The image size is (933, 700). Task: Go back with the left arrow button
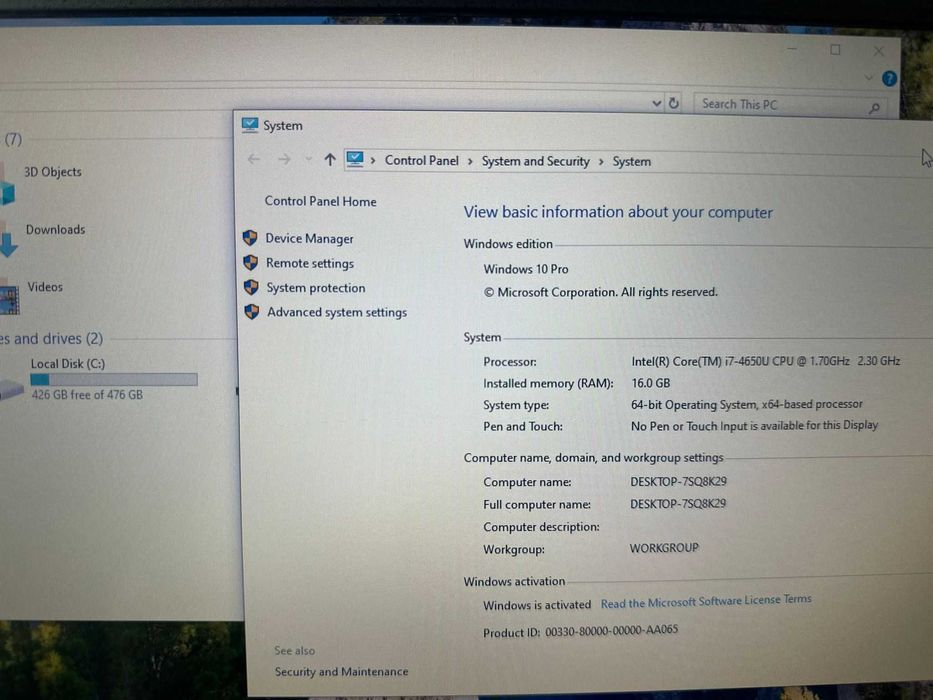[x=254, y=159]
